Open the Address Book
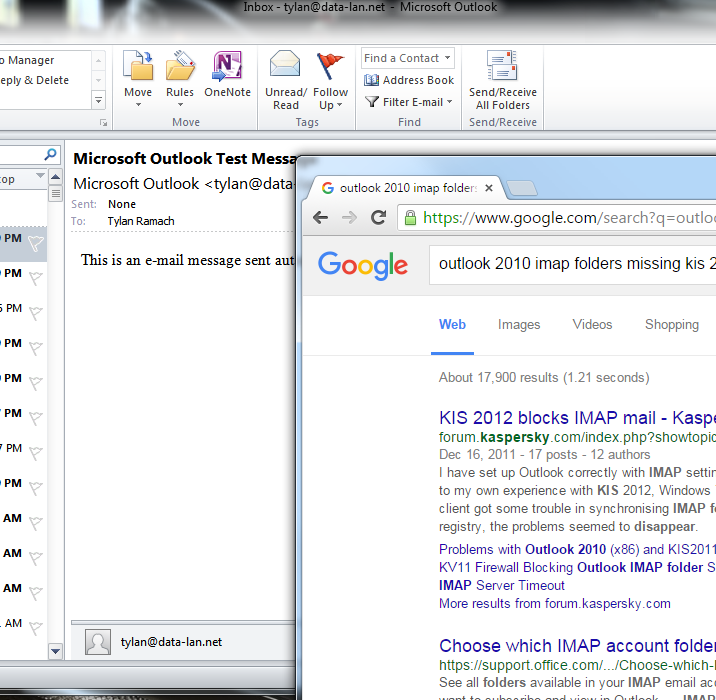Screen dimensions: 716x700 (409, 80)
